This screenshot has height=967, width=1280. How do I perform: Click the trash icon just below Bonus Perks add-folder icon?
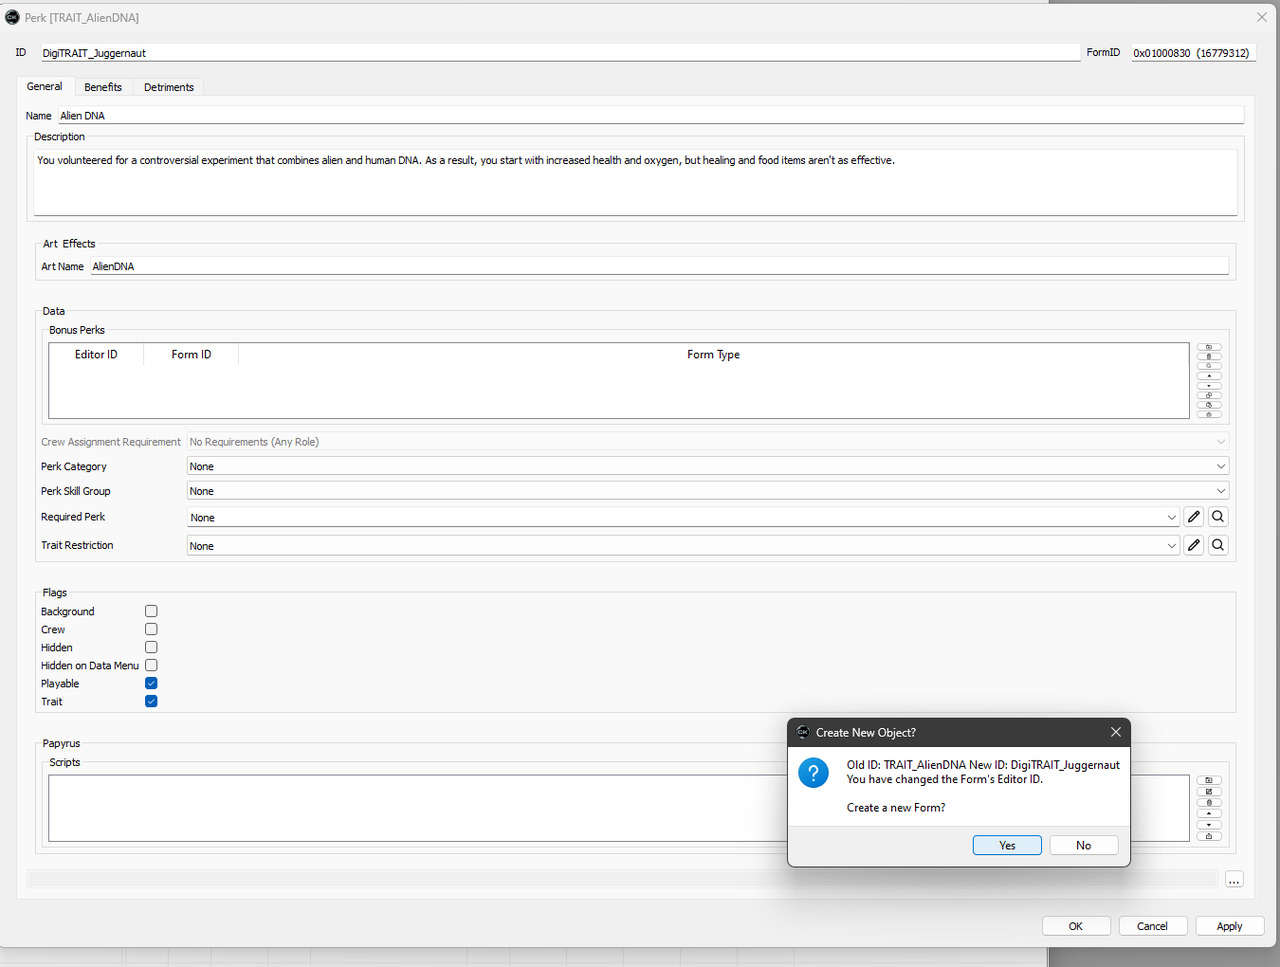point(1209,356)
